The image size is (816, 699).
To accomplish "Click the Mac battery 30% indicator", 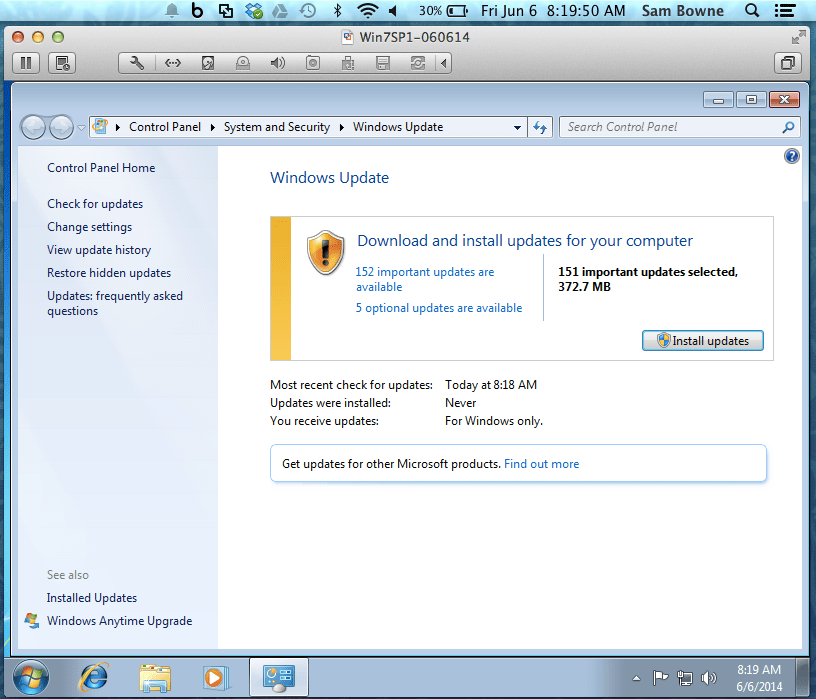I will click(443, 10).
